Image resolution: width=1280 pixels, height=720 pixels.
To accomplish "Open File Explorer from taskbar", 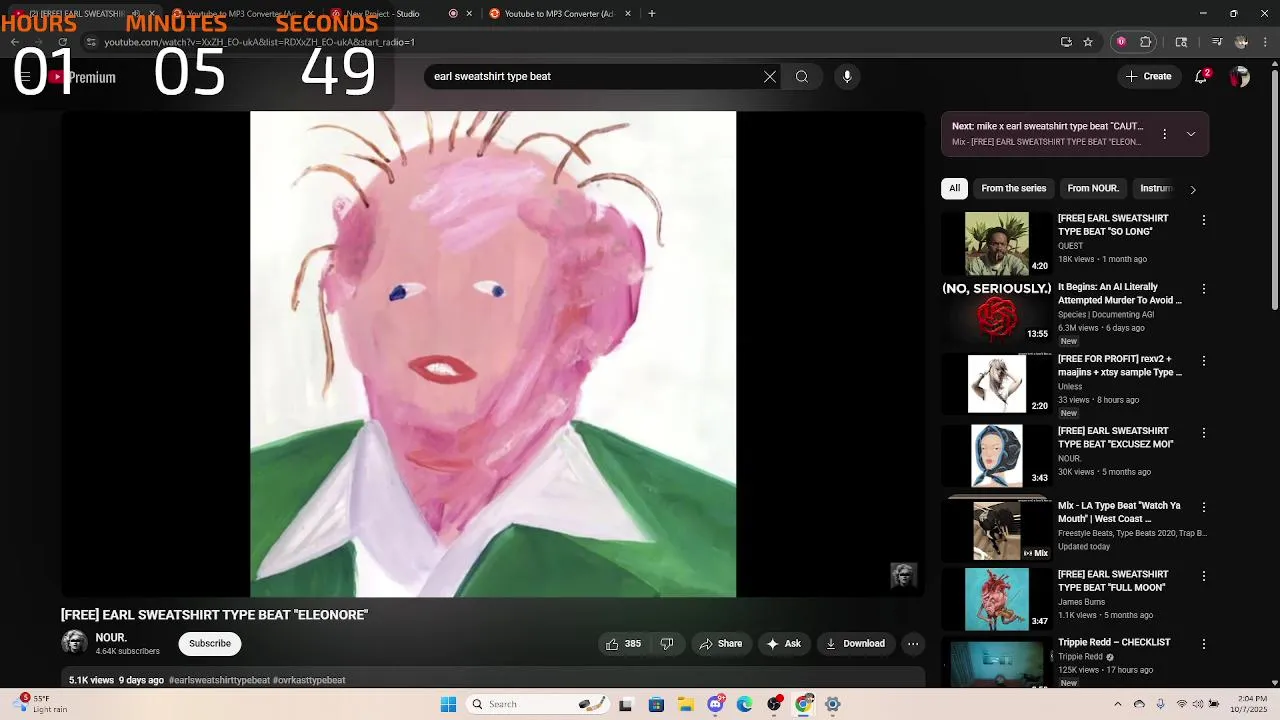I will pos(686,704).
